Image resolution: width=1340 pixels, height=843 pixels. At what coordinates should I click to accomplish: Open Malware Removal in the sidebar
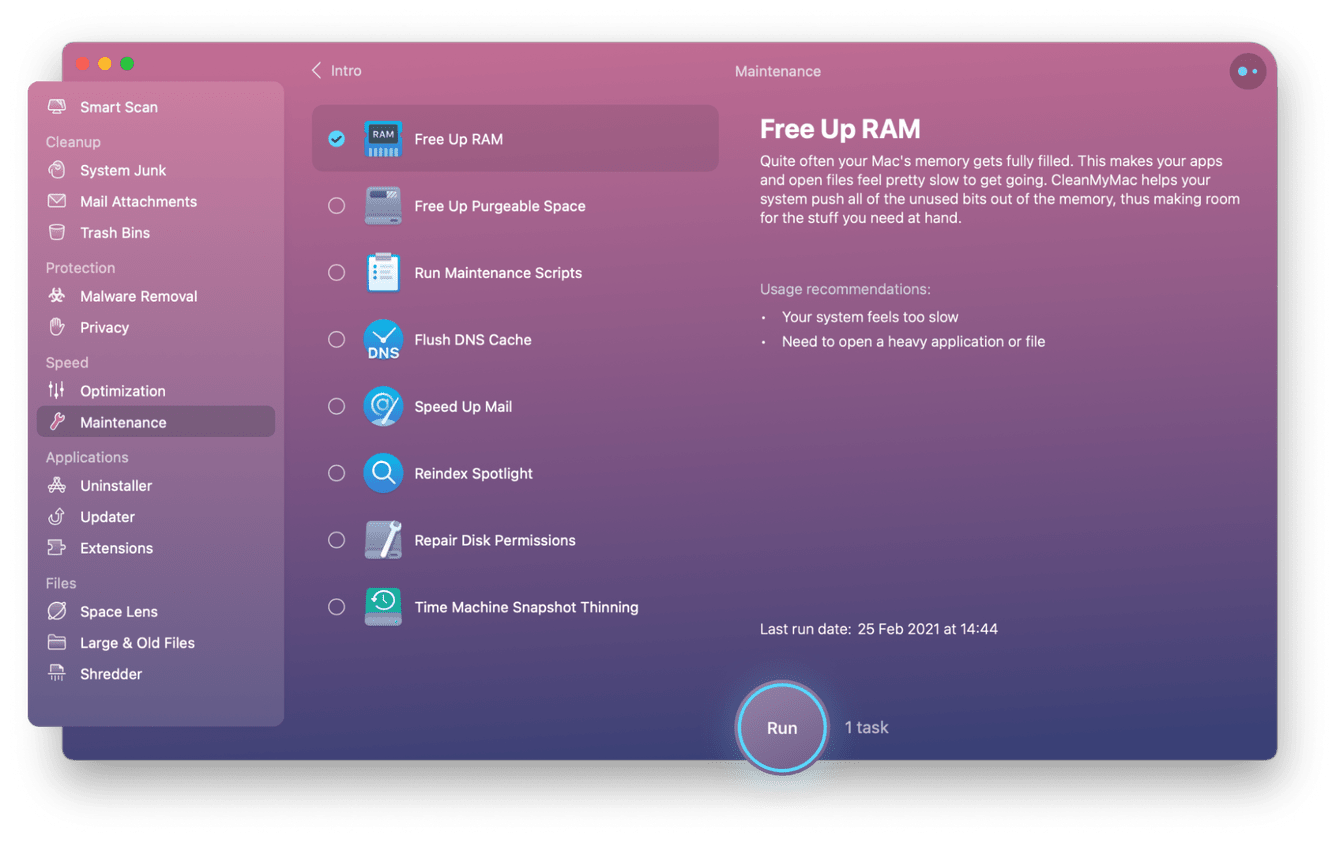coord(156,296)
